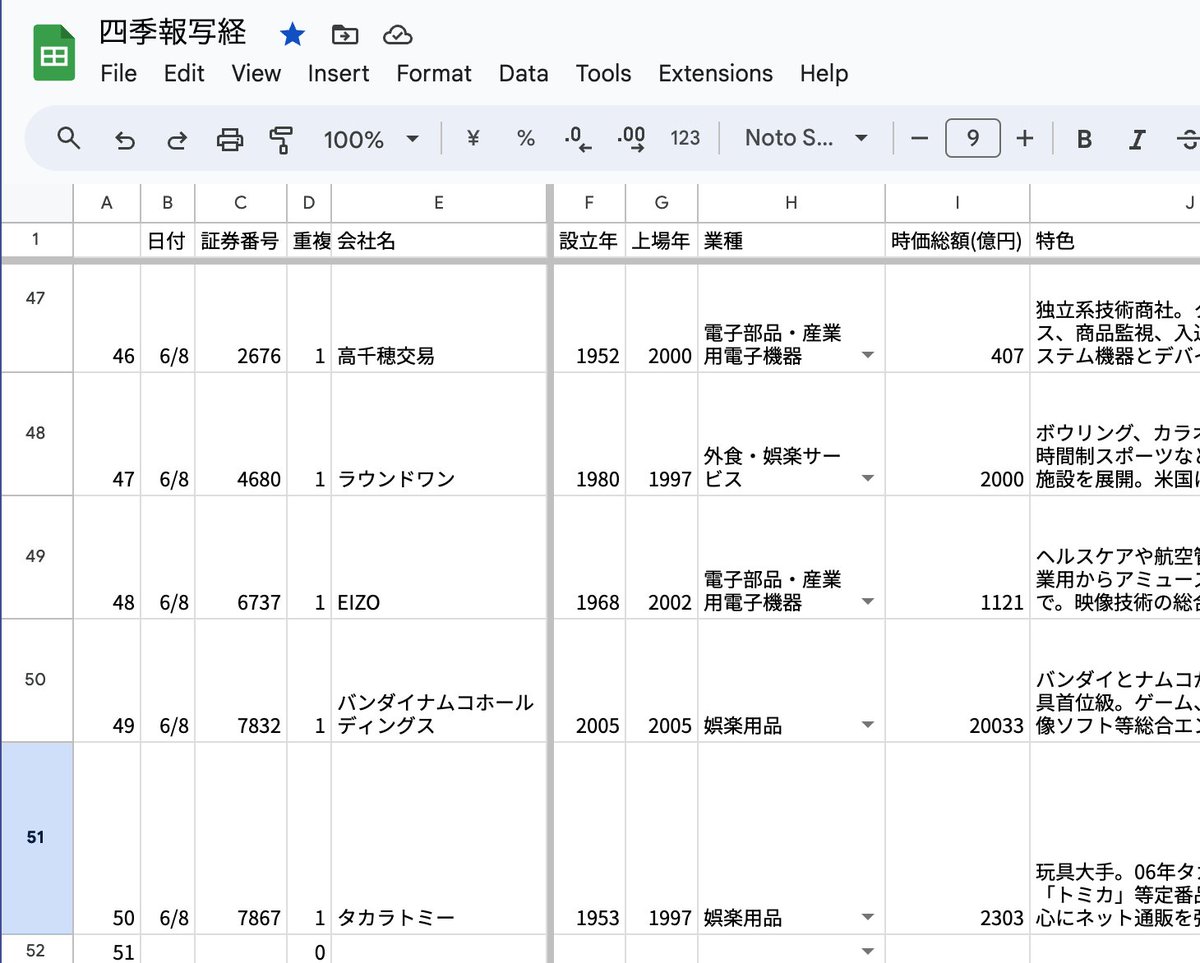Open the 業種 dropdown for タカラトミー row
Screen dimensions: 1200x963
tap(866, 918)
